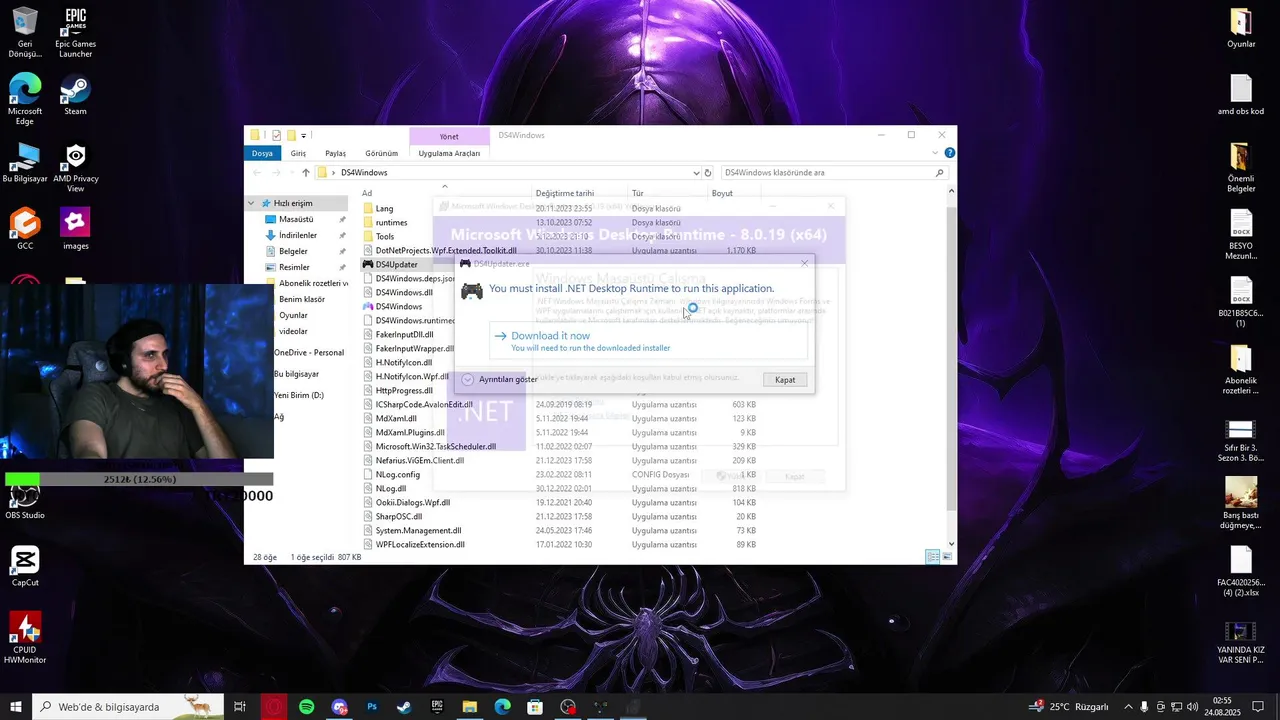Switch to the Paylaş ribbon tab
This screenshot has height=720, width=1280.
pos(335,153)
